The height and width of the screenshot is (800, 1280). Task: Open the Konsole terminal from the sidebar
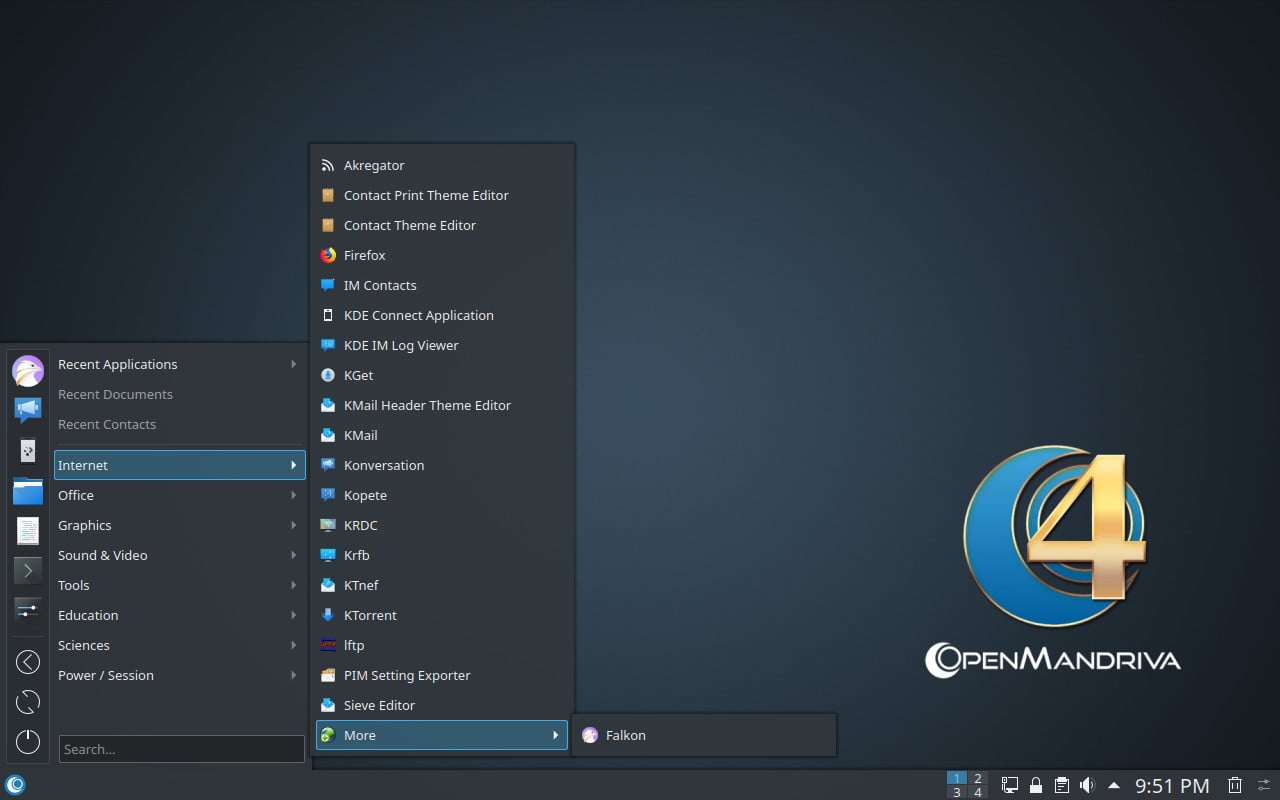point(27,570)
